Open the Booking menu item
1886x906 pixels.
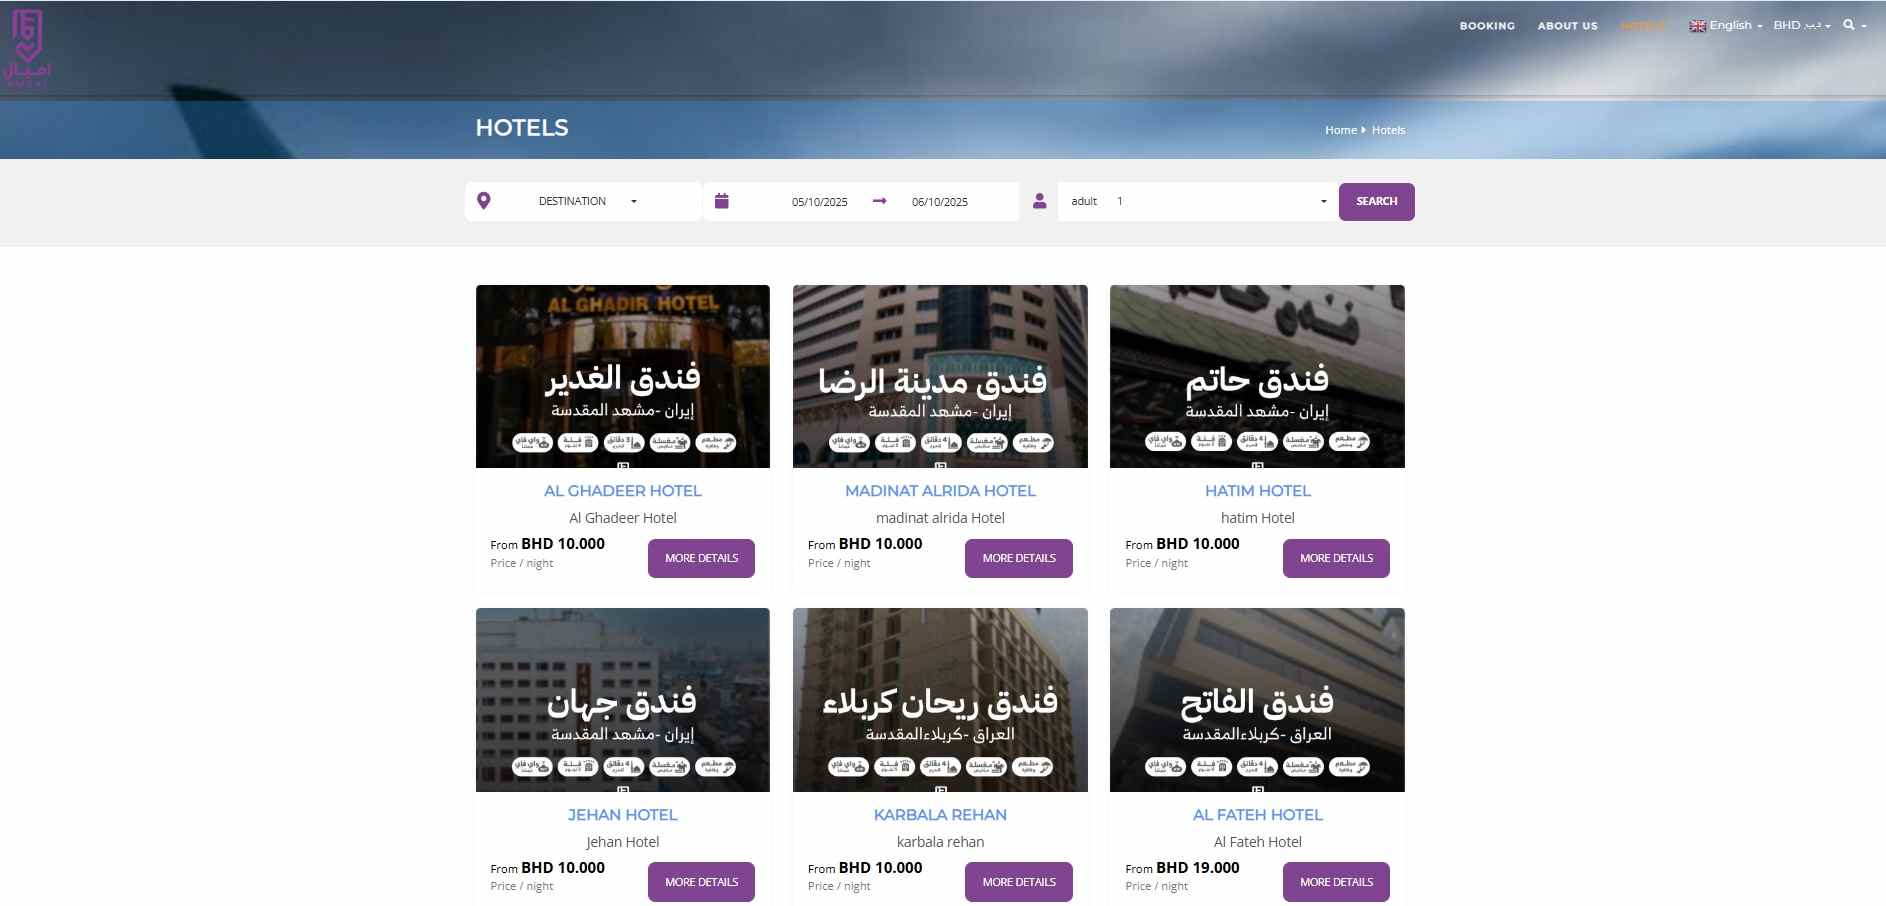point(1486,26)
